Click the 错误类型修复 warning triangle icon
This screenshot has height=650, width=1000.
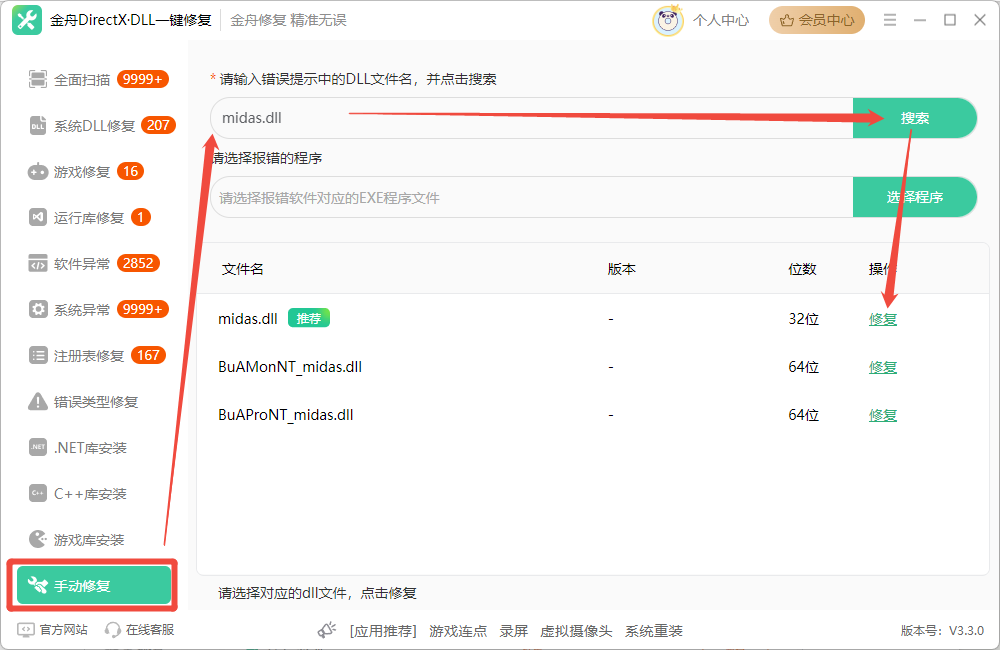(38, 401)
